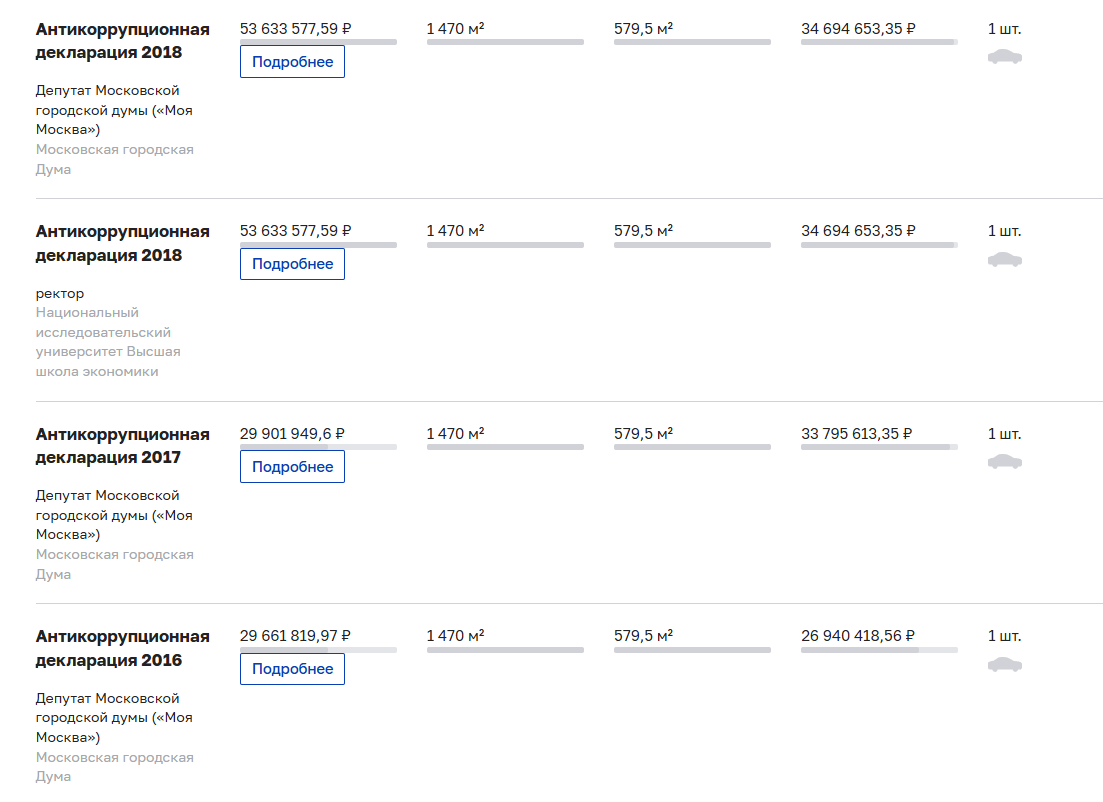Click the 1 шт. count in the 2017 row
This screenshot has height=802, width=1103.
pyautogui.click(x=1004, y=434)
